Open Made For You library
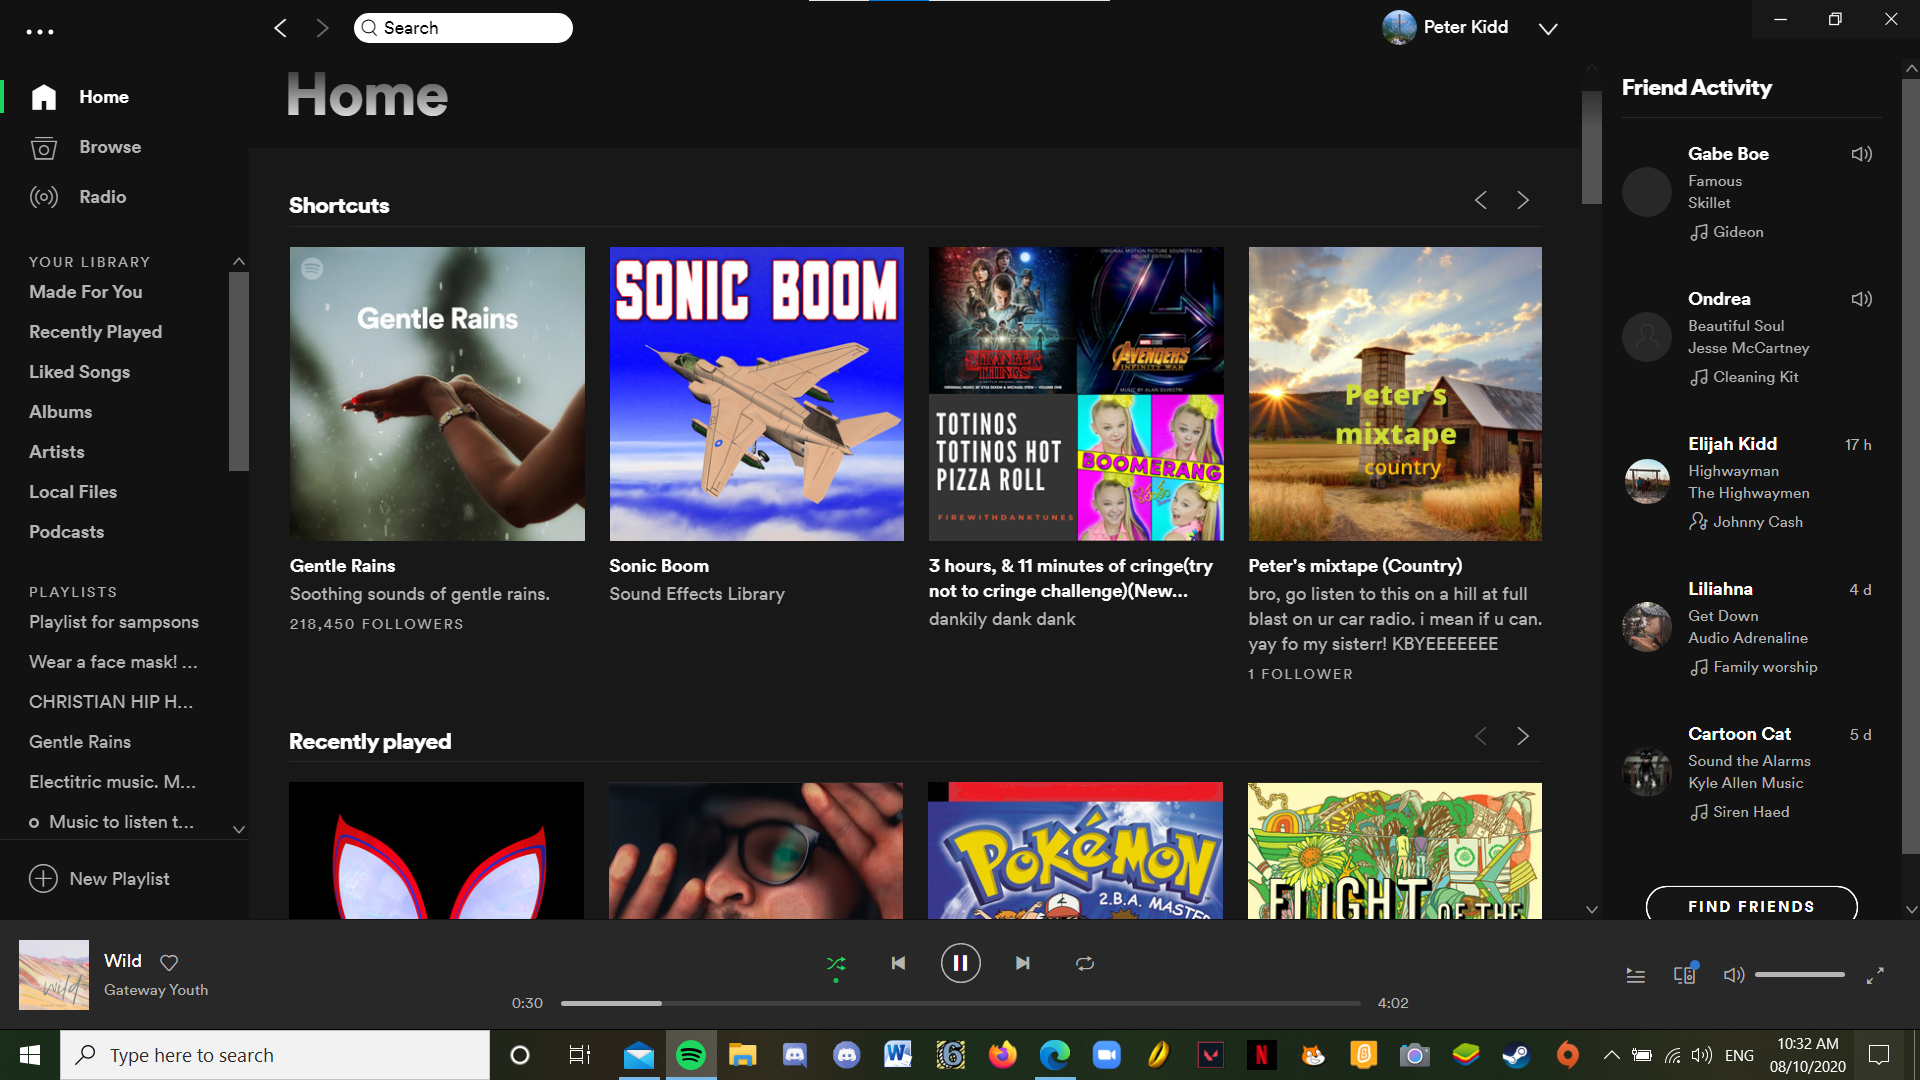The height and width of the screenshot is (1080, 1920). (x=86, y=292)
